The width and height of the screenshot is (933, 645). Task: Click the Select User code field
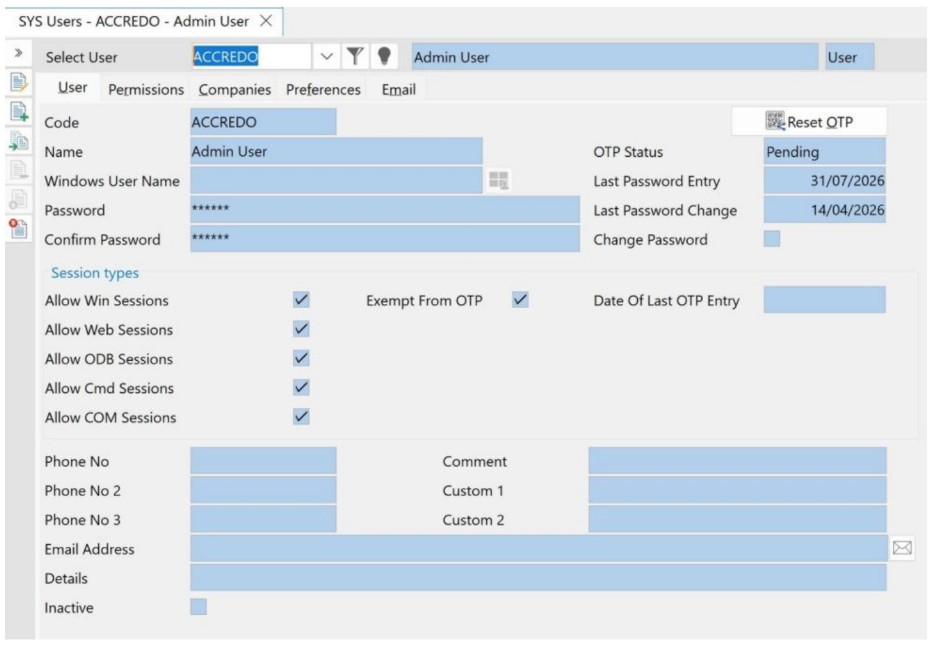tap(251, 57)
